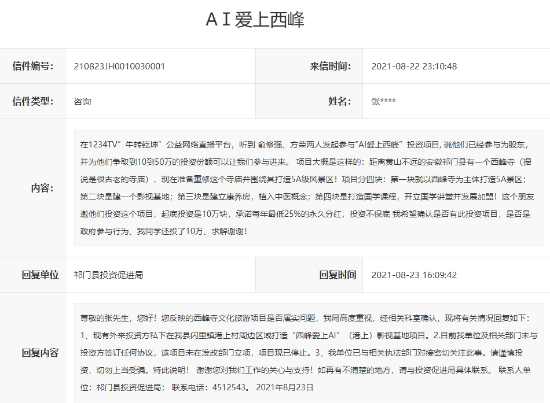Click the 信件类型 label cell
The image size is (550, 403).
(33, 101)
